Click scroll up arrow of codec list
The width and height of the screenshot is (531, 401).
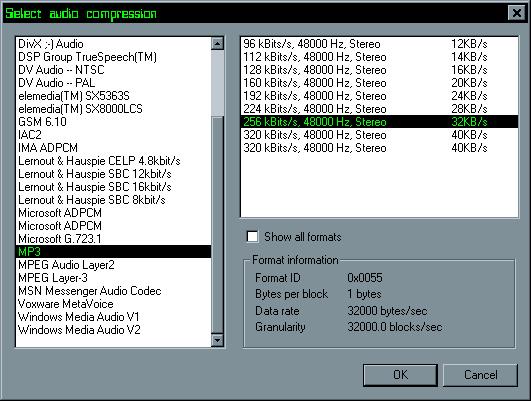pyautogui.click(x=217, y=43)
